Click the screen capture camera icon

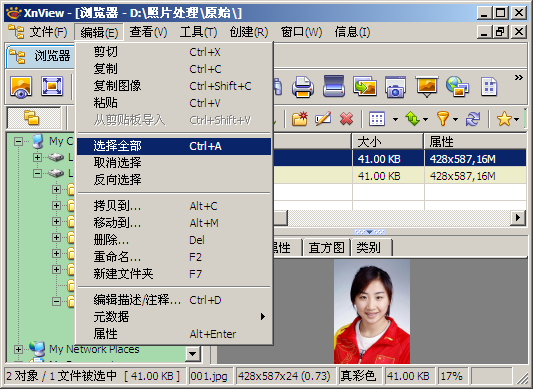click(x=395, y=87)
